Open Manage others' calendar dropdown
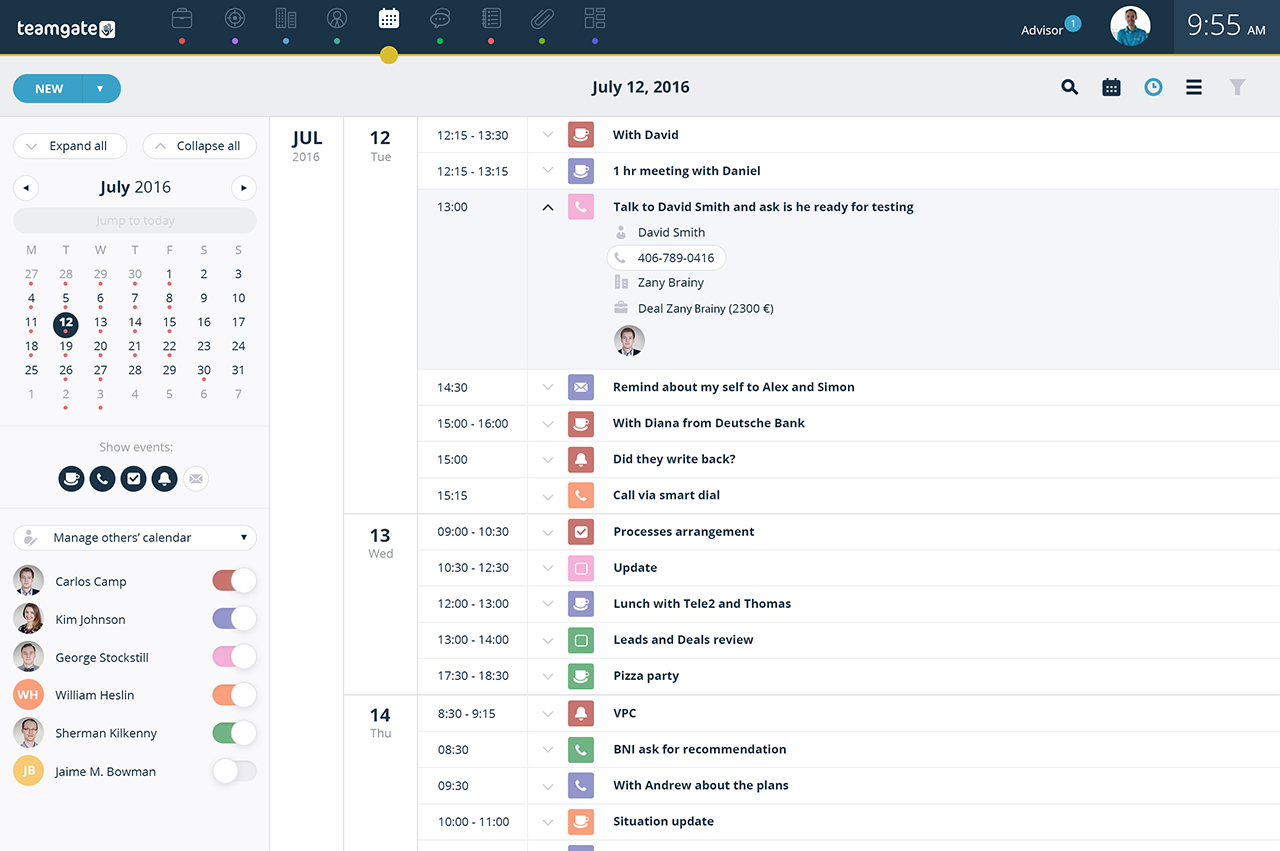 click(x=135, y=538)
